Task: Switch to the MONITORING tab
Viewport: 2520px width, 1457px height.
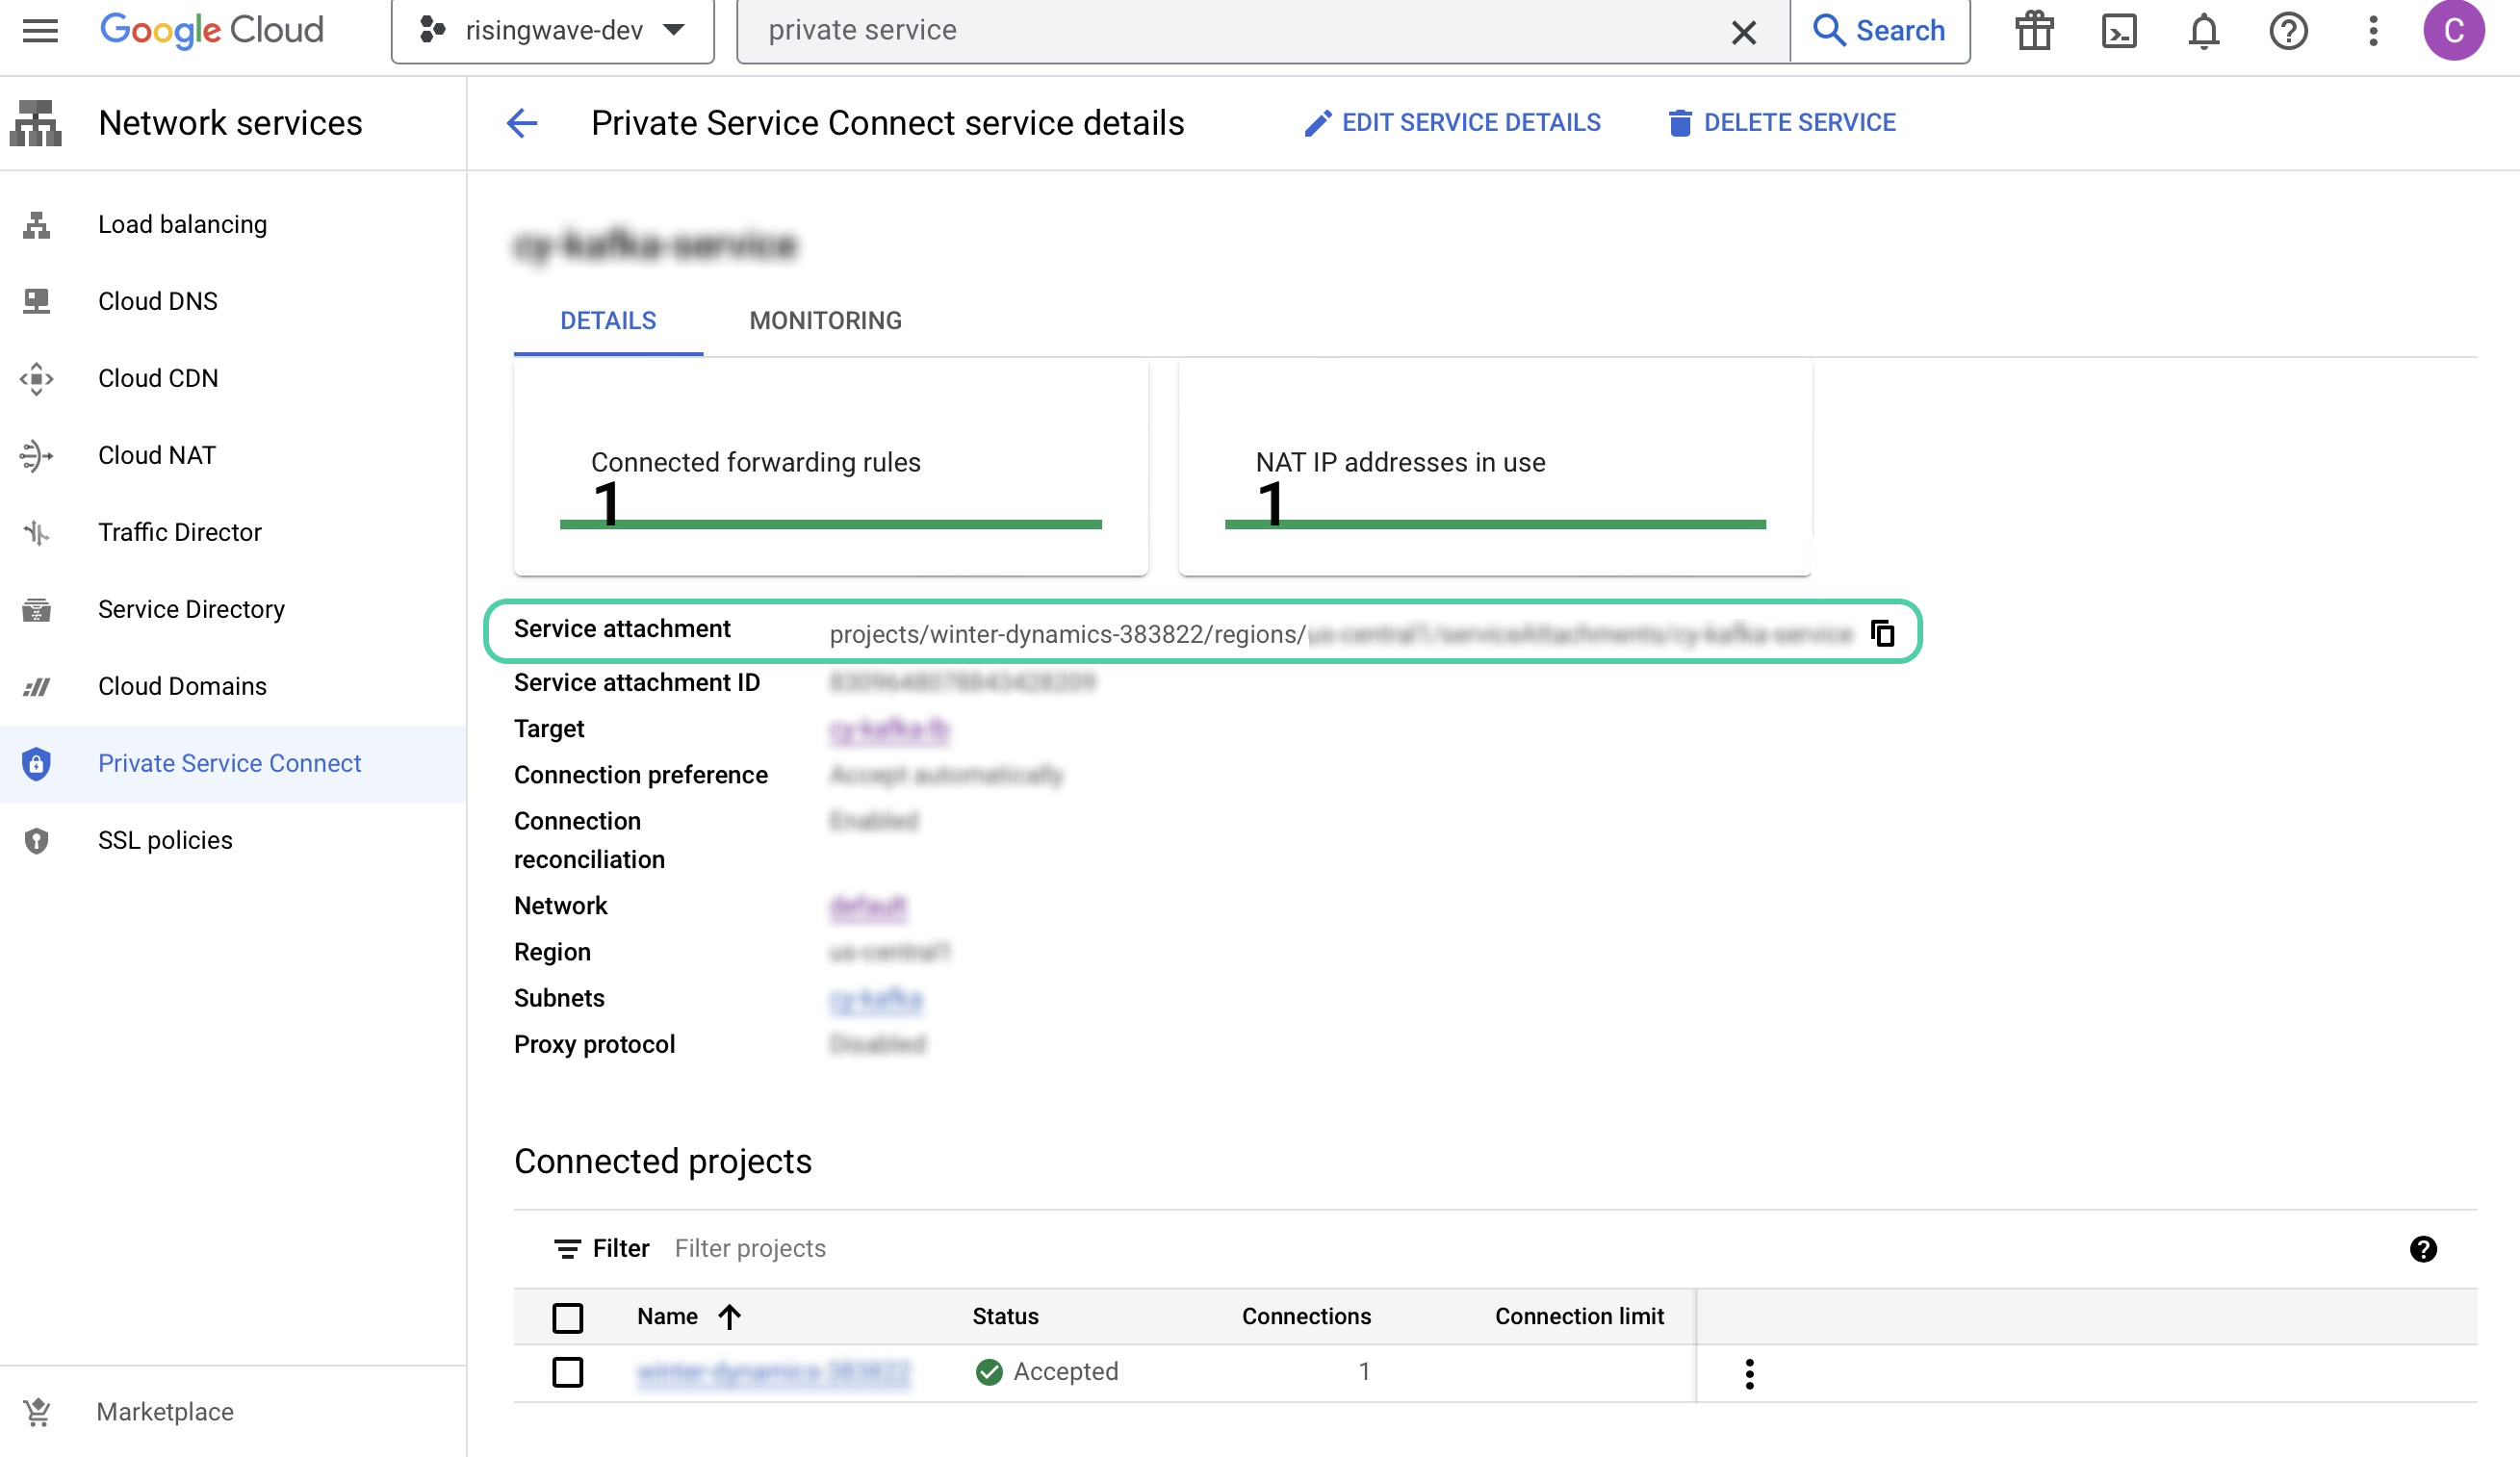Action: click(x=825, y=320)
